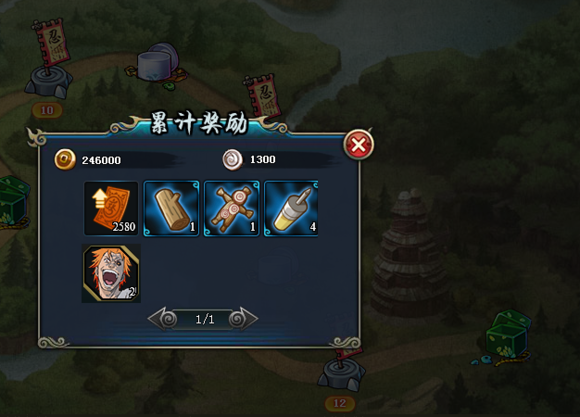Click the silver spiral token icon

point(233,159)
